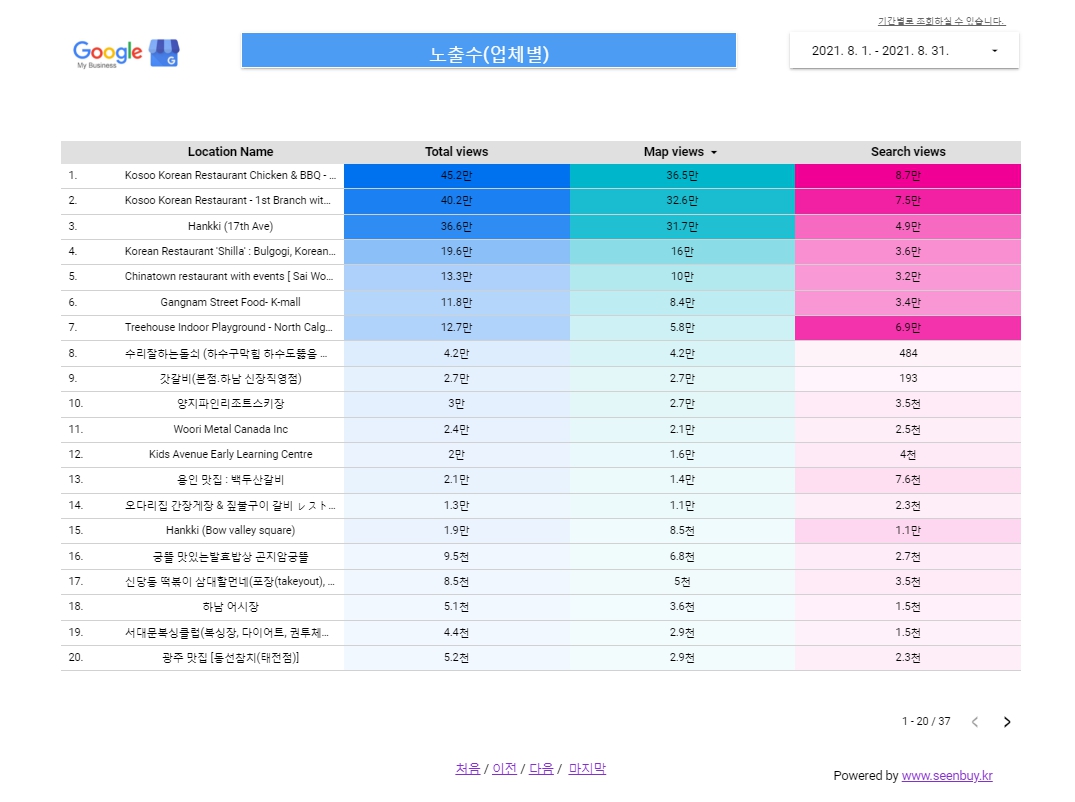Click the 처음 pagination link
Image resolution: width=1075 pixels, height=802 pixels.
466,768
